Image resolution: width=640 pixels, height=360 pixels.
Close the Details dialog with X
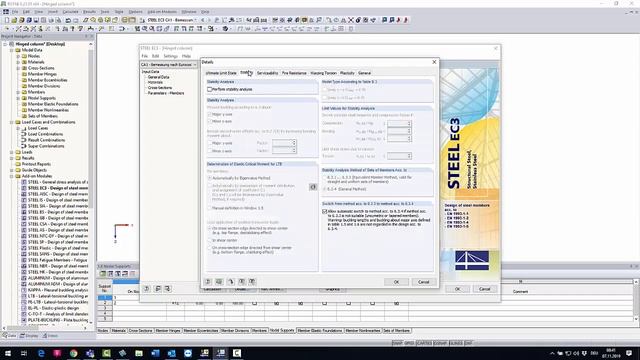point(434,62)
